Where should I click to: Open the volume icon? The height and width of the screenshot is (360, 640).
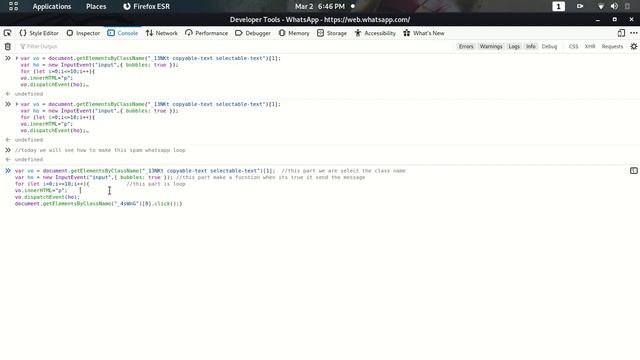tap(614, 7)
